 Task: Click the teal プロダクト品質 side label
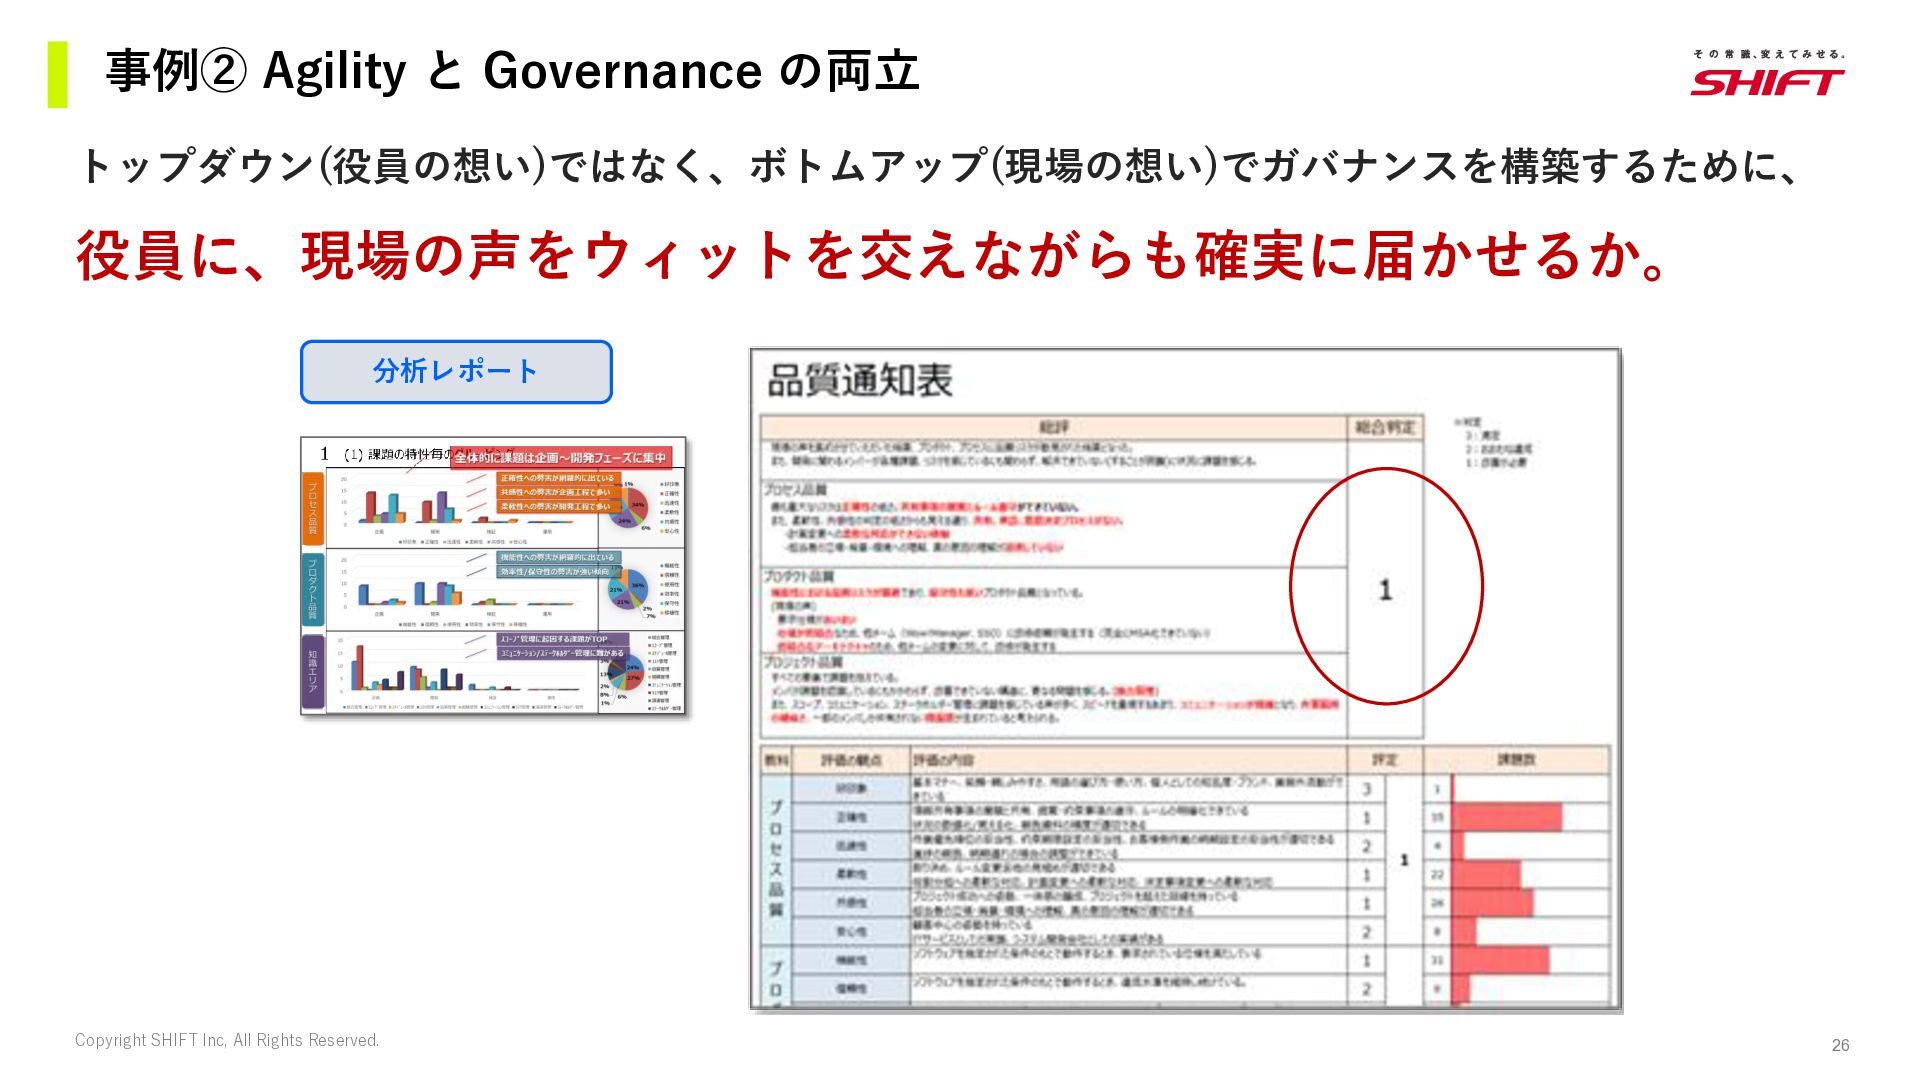(x=313, y=589)
